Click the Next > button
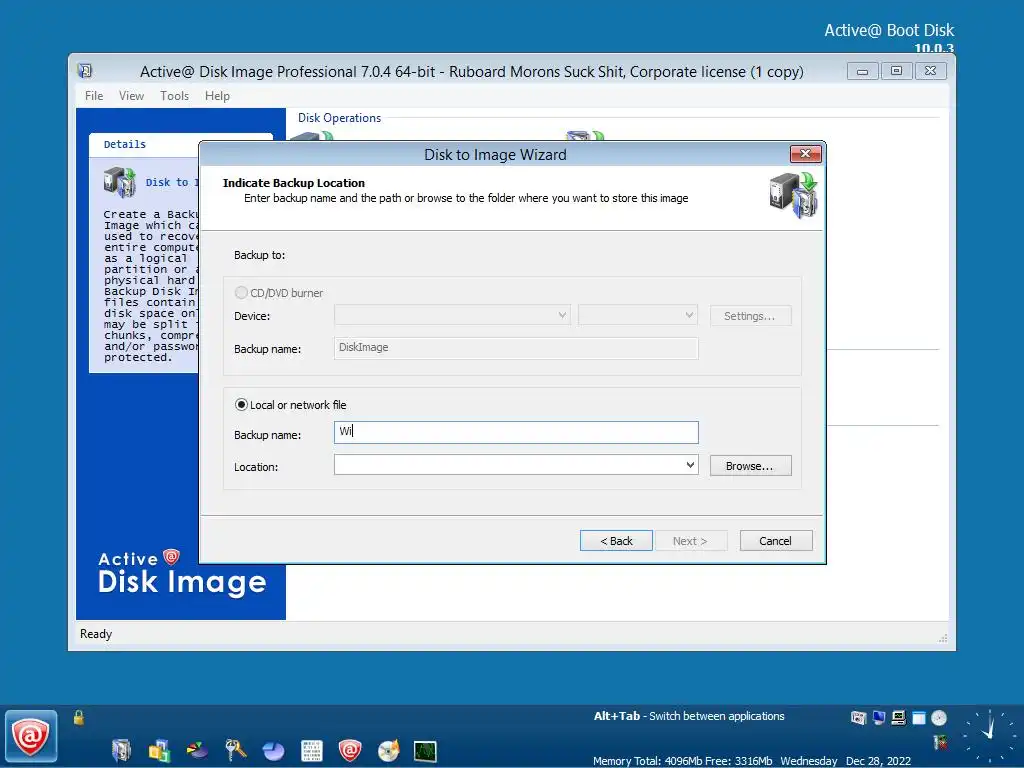 tap(690, 541)
